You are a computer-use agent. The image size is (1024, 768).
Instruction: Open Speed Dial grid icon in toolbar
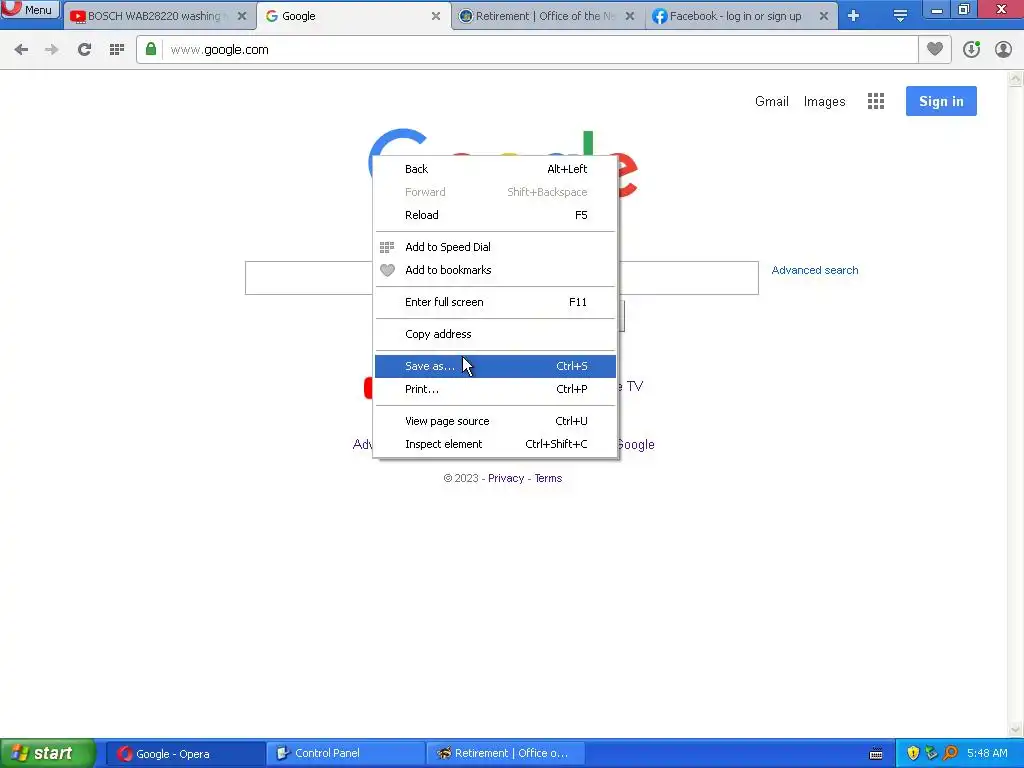click(x=117, y=50)
